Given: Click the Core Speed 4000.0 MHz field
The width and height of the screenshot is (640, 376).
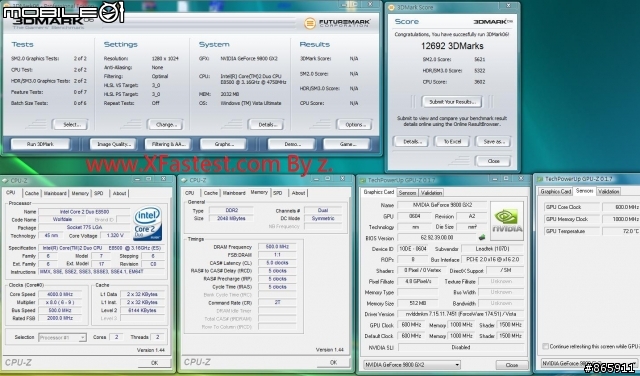Looking at the screenshot, I should coord(60,294).
